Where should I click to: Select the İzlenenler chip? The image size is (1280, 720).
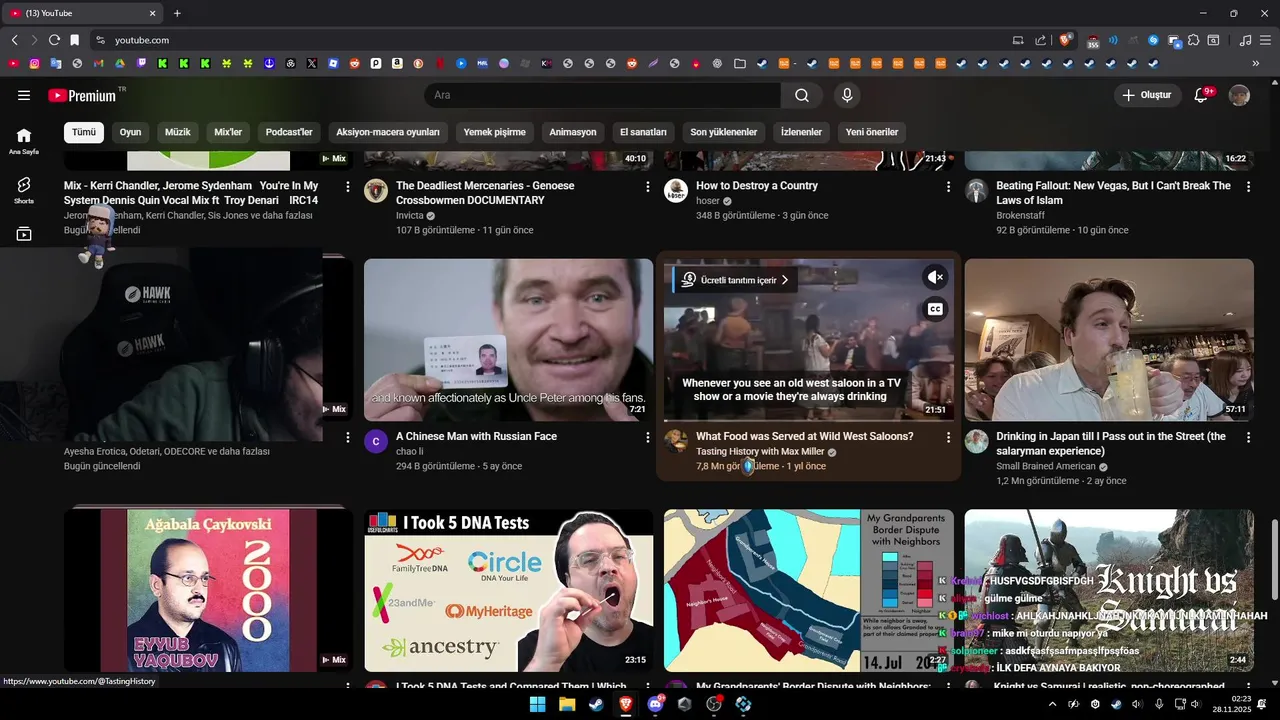click(x=801, y=132)
